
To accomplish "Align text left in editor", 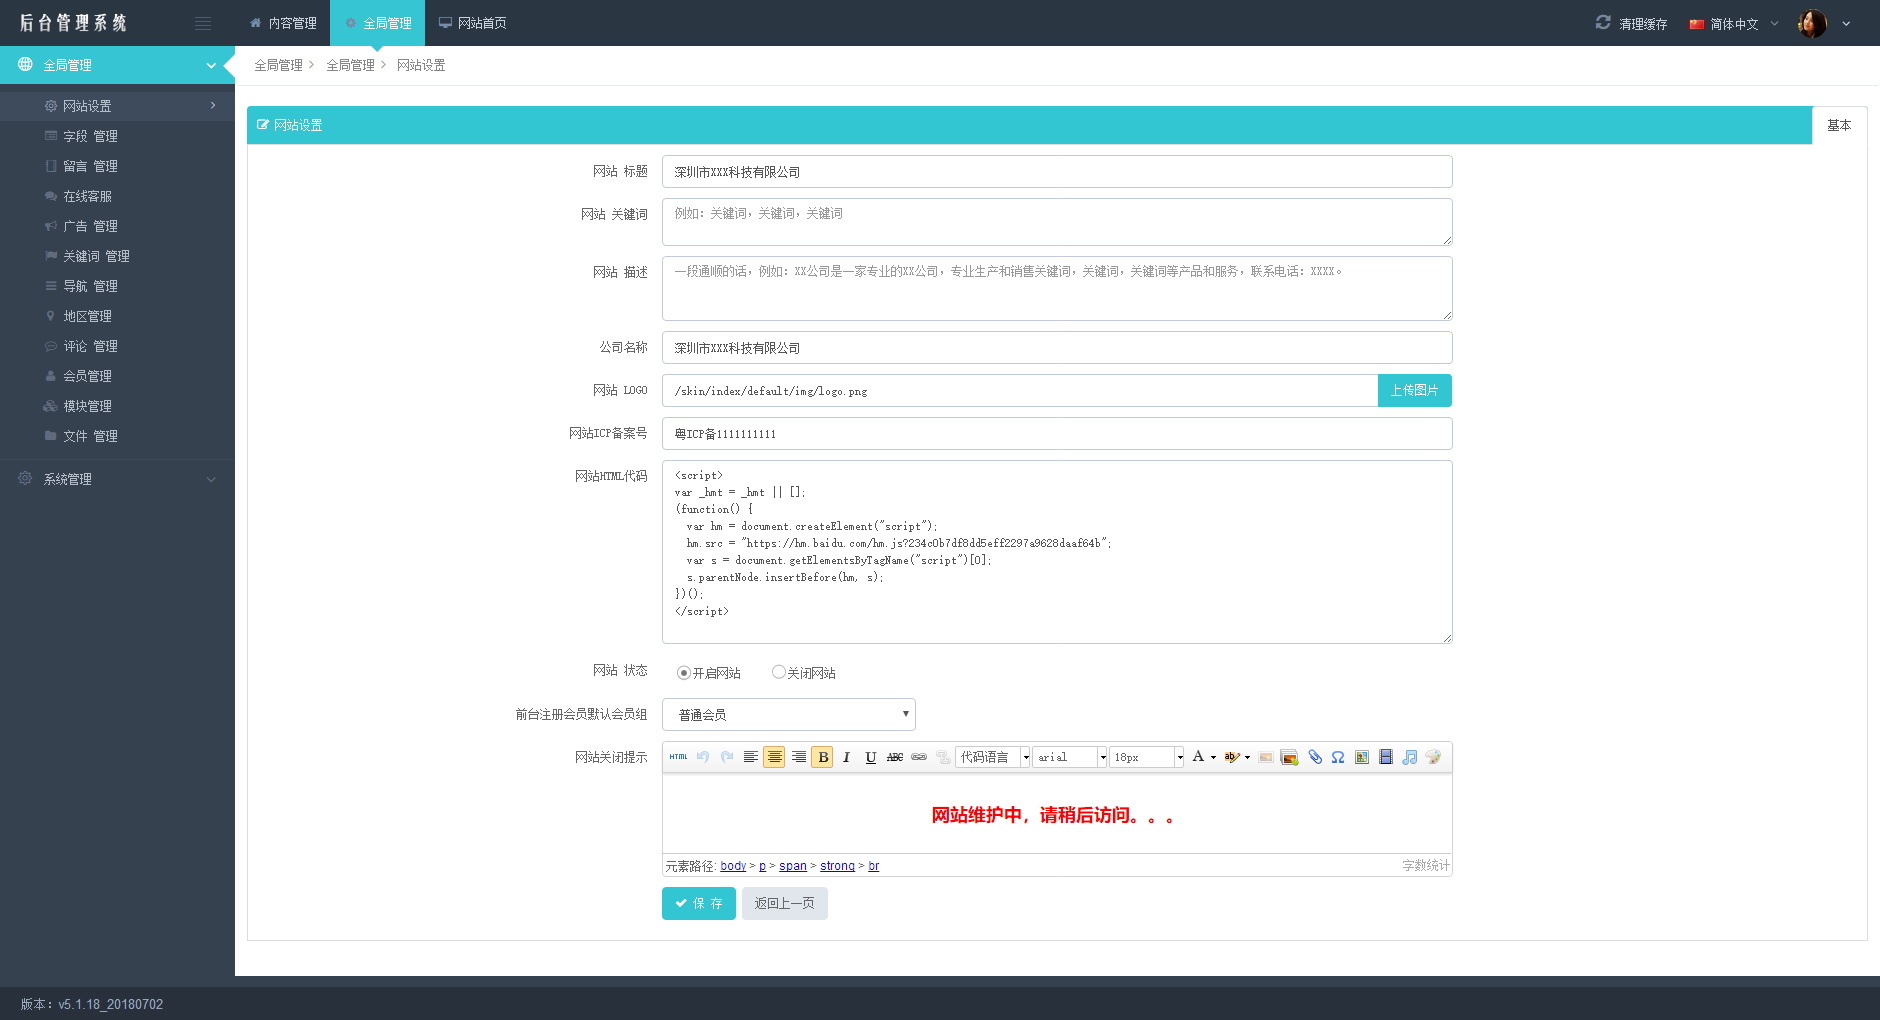I will coord(751,757).
